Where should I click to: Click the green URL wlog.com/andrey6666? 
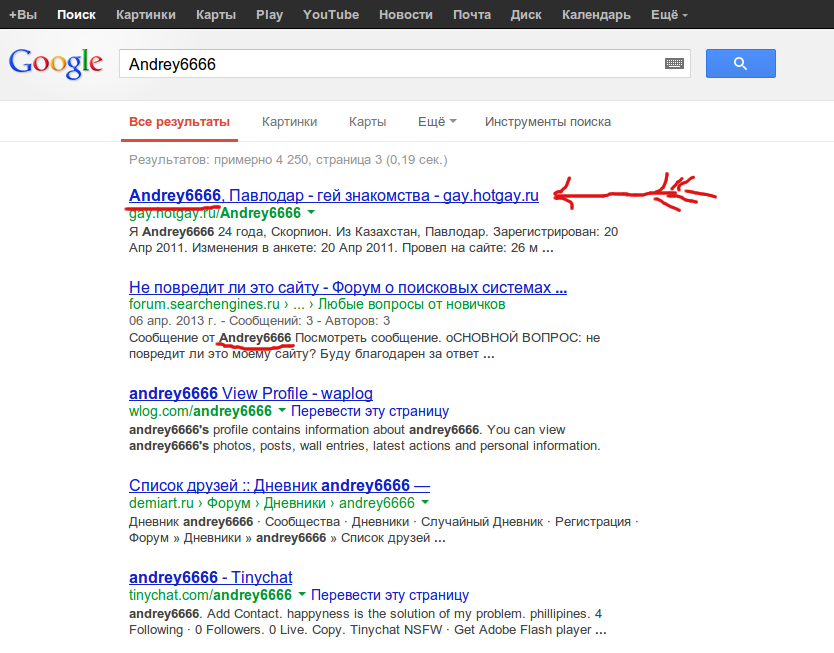click(x=200, y=411)
